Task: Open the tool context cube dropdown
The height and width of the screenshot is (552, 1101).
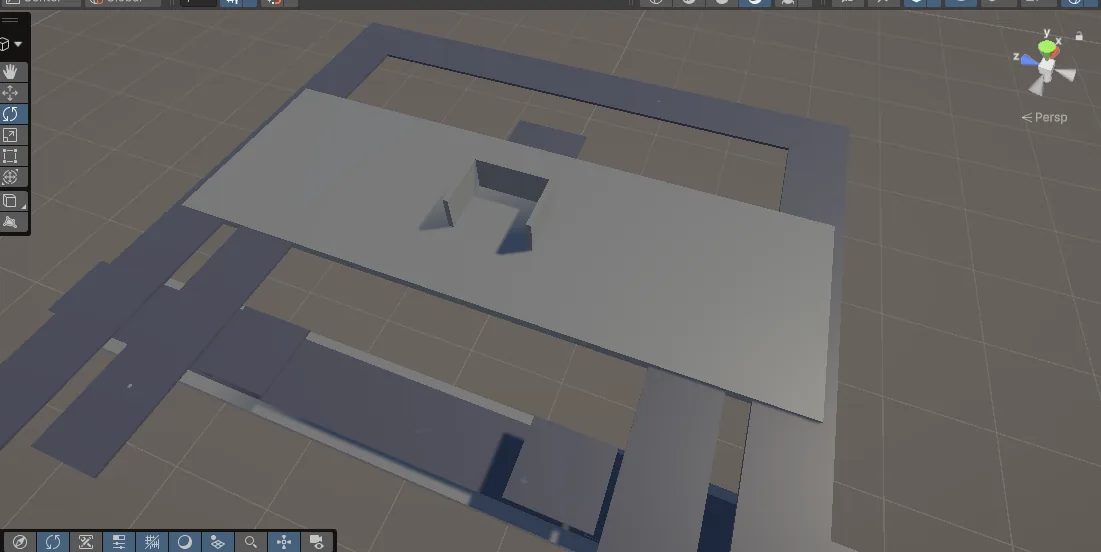Action: point(11,44)
